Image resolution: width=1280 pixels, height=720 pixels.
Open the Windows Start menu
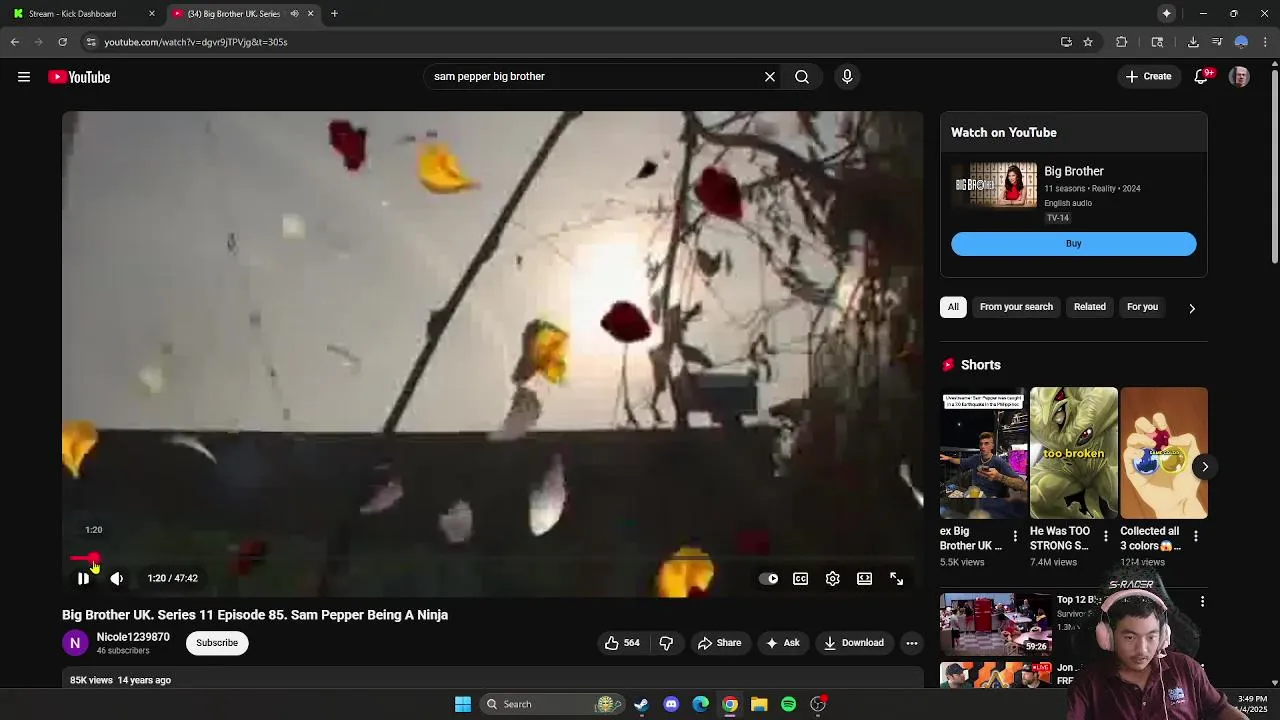click(x=463, y=704)
